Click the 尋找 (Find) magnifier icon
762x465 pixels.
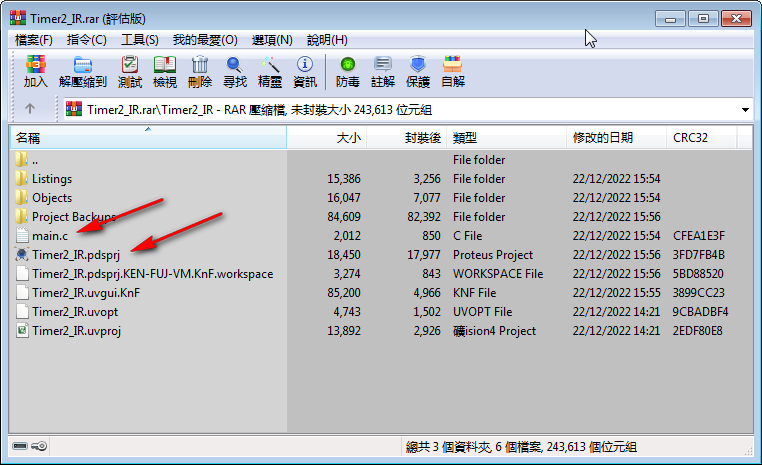(x=235, y=64)
